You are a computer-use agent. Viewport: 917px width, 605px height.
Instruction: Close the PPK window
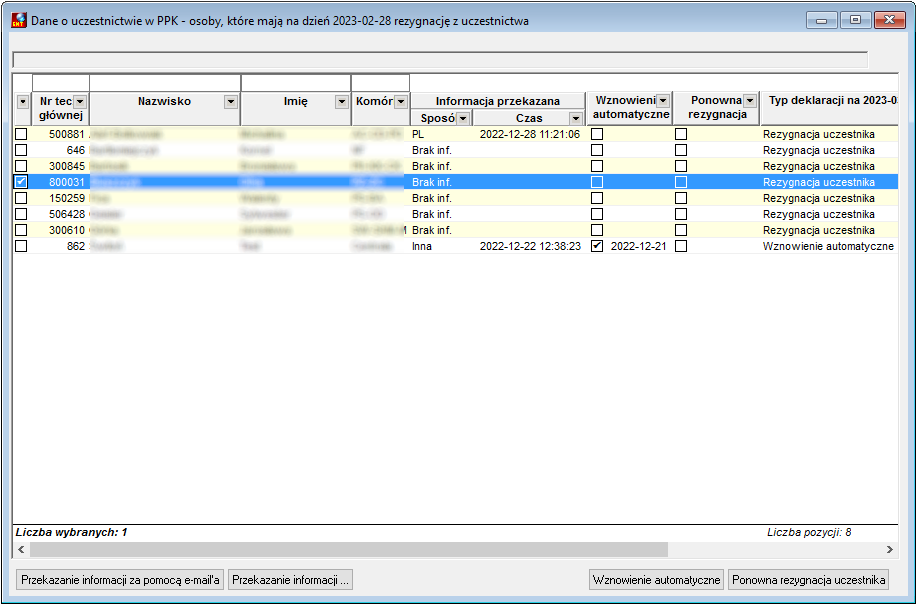point(890,20)
